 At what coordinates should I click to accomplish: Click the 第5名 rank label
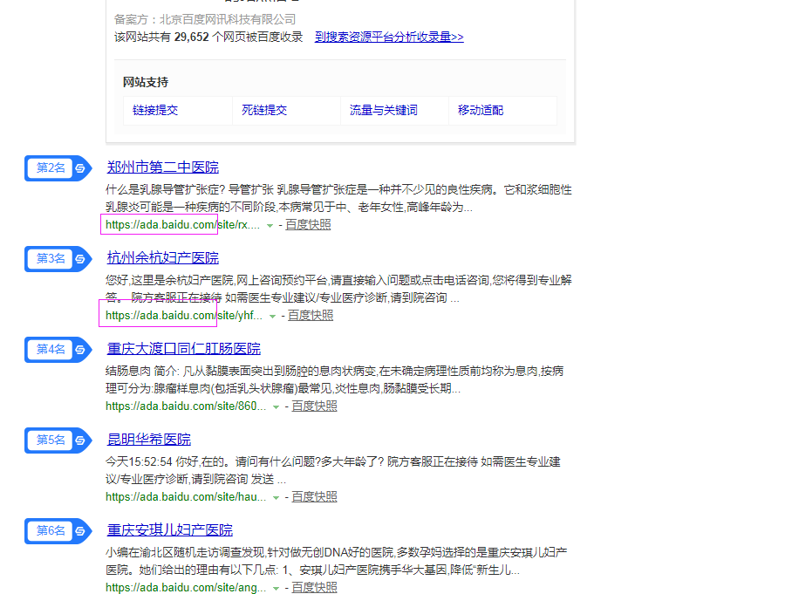tap(50, 440)
